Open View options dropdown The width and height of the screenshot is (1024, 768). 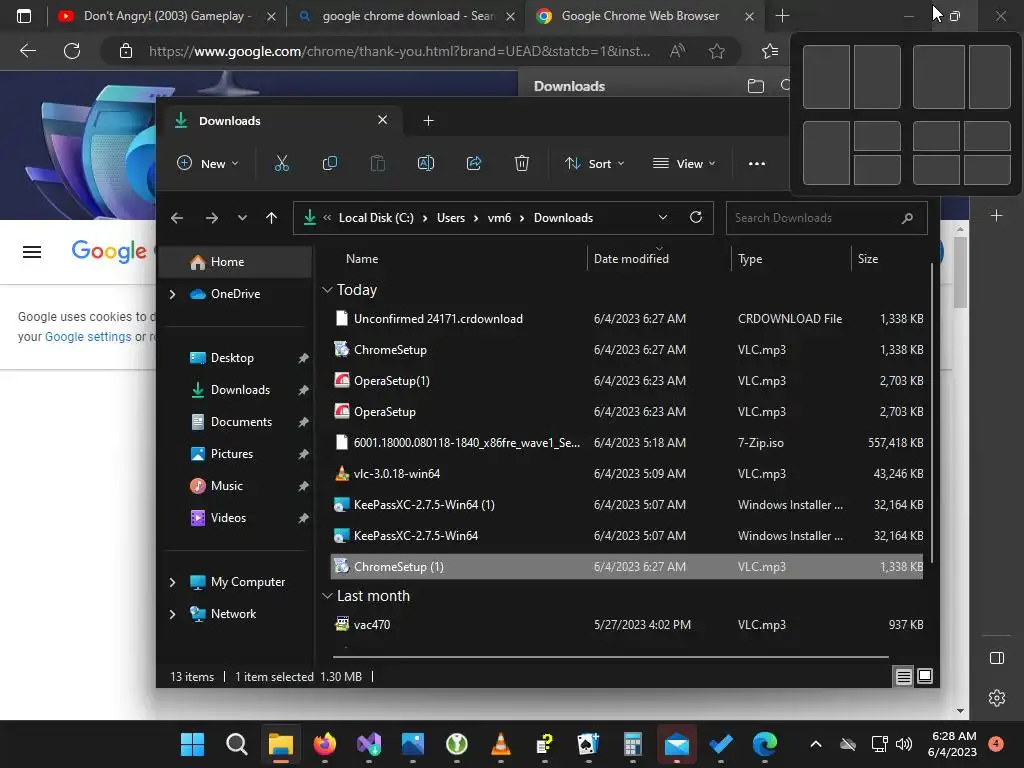pos(684,163)
